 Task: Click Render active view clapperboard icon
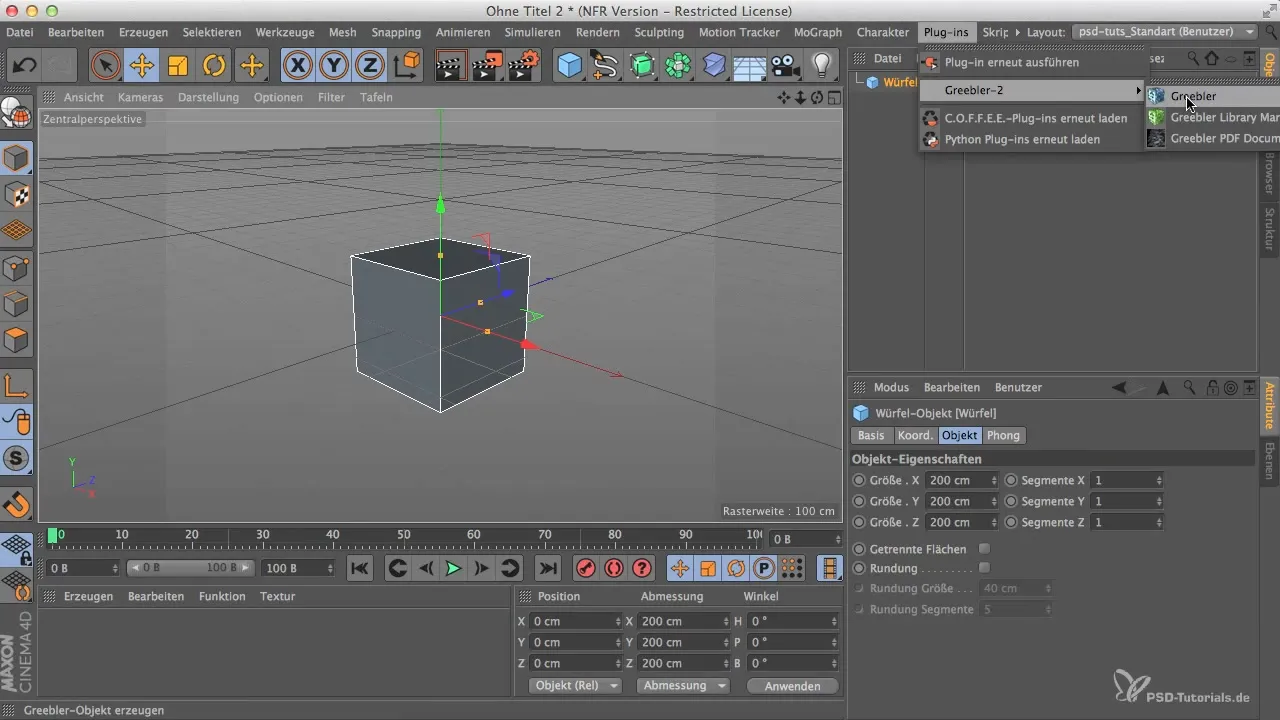(x=451, y=66)
